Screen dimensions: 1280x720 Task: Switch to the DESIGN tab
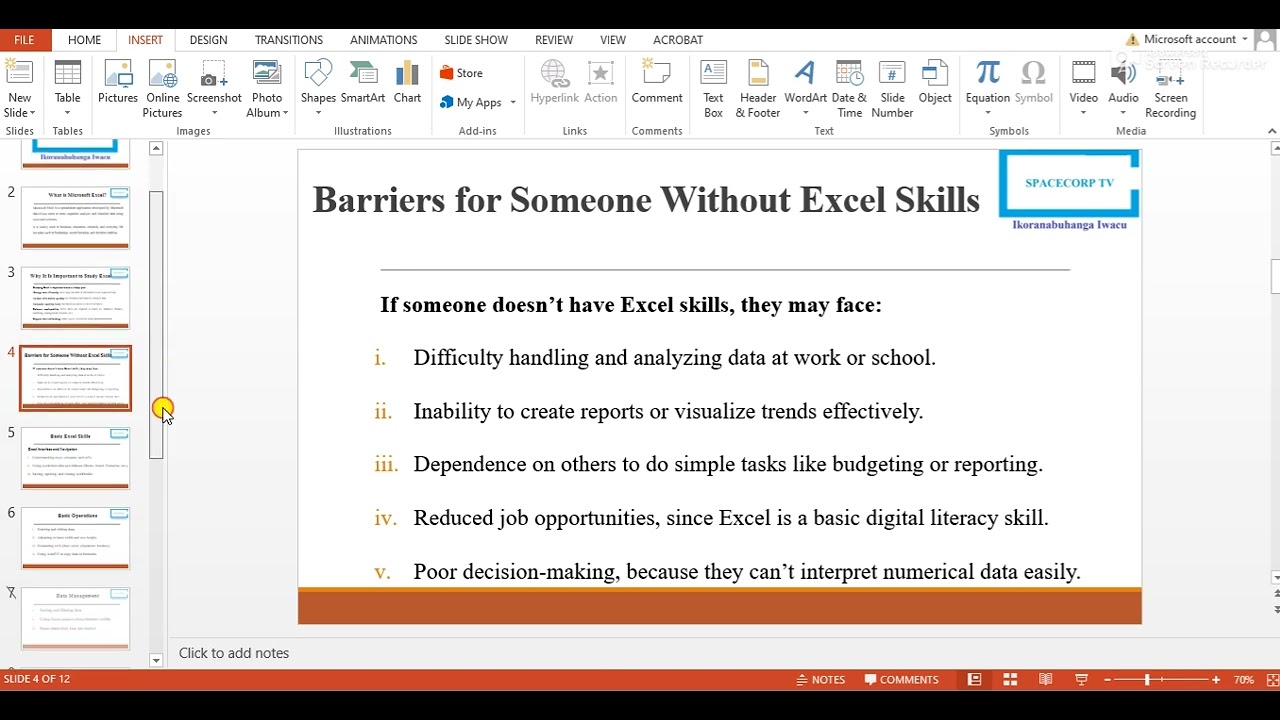208,40
